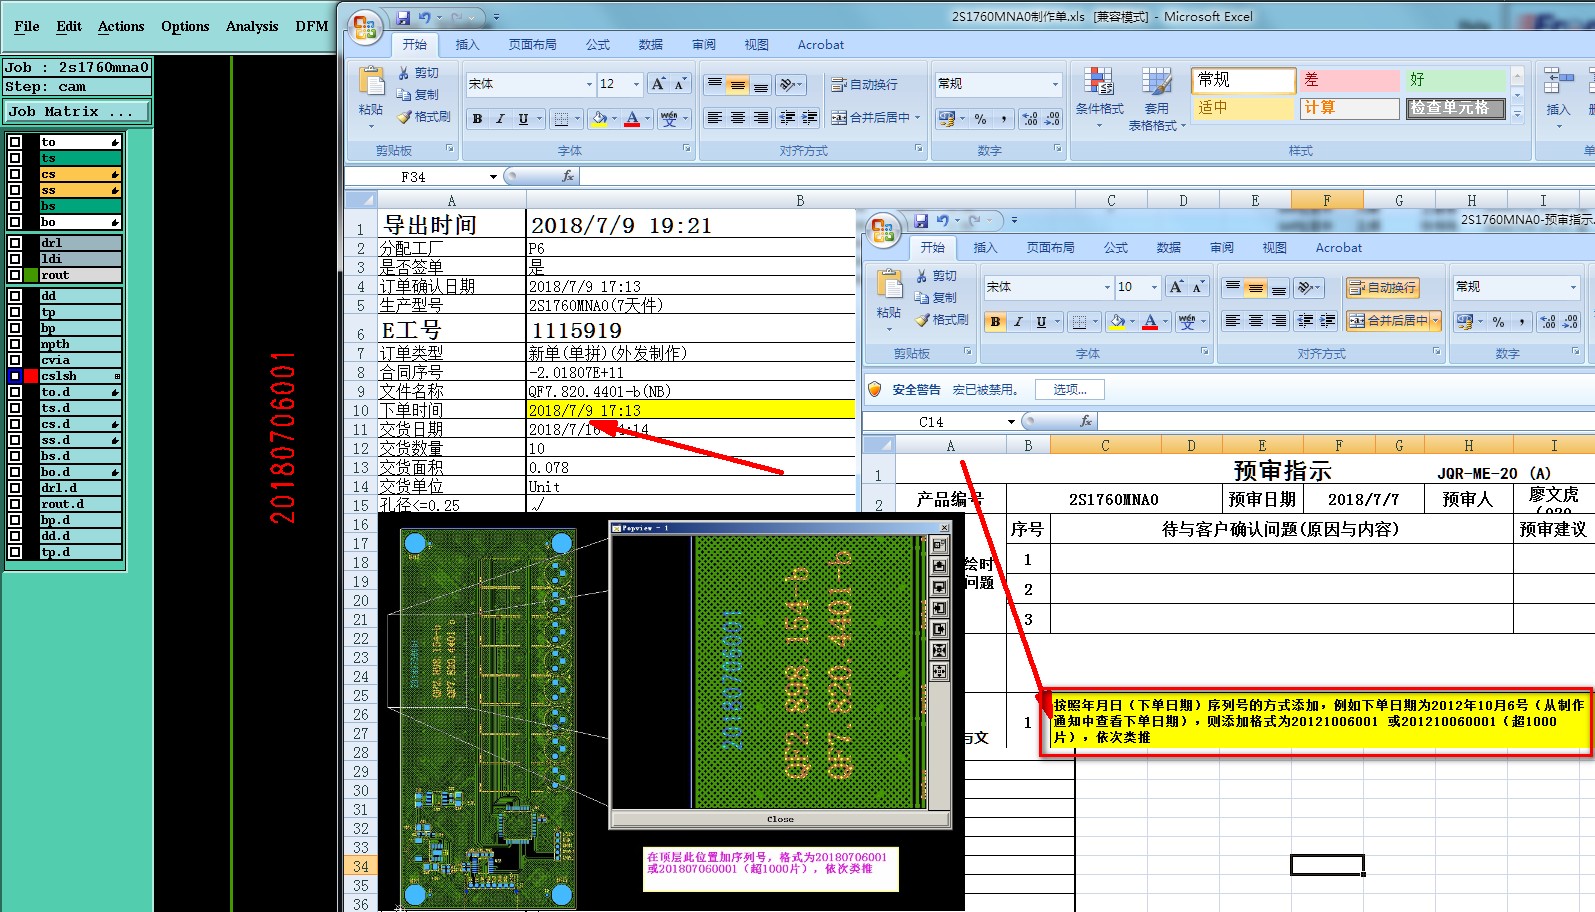The width and height of the screenshot is (1595, 912).
Task: Expand the cell styles gallery in back Excel
Action: pos(1517,114)
